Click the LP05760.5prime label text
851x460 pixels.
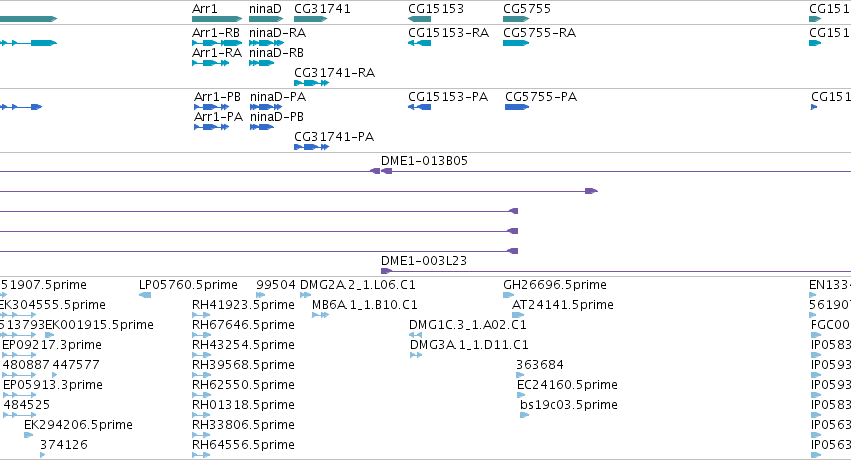coord(188,285)
